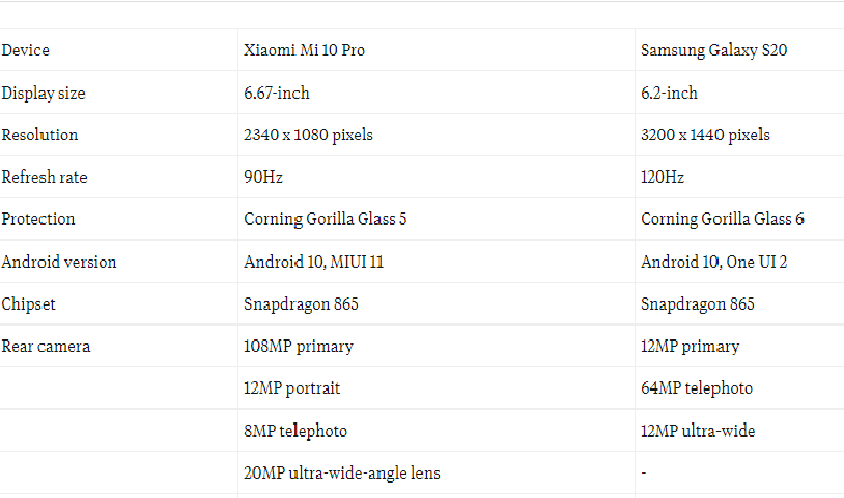844x498 pixels.
Task: Select the 20MP ultra-wide-angle lens cell
Action: pos(342,473)
